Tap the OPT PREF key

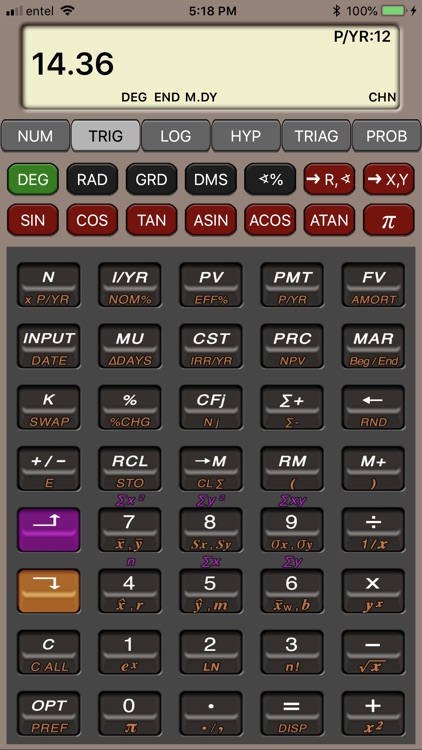(x=48, y=713)
